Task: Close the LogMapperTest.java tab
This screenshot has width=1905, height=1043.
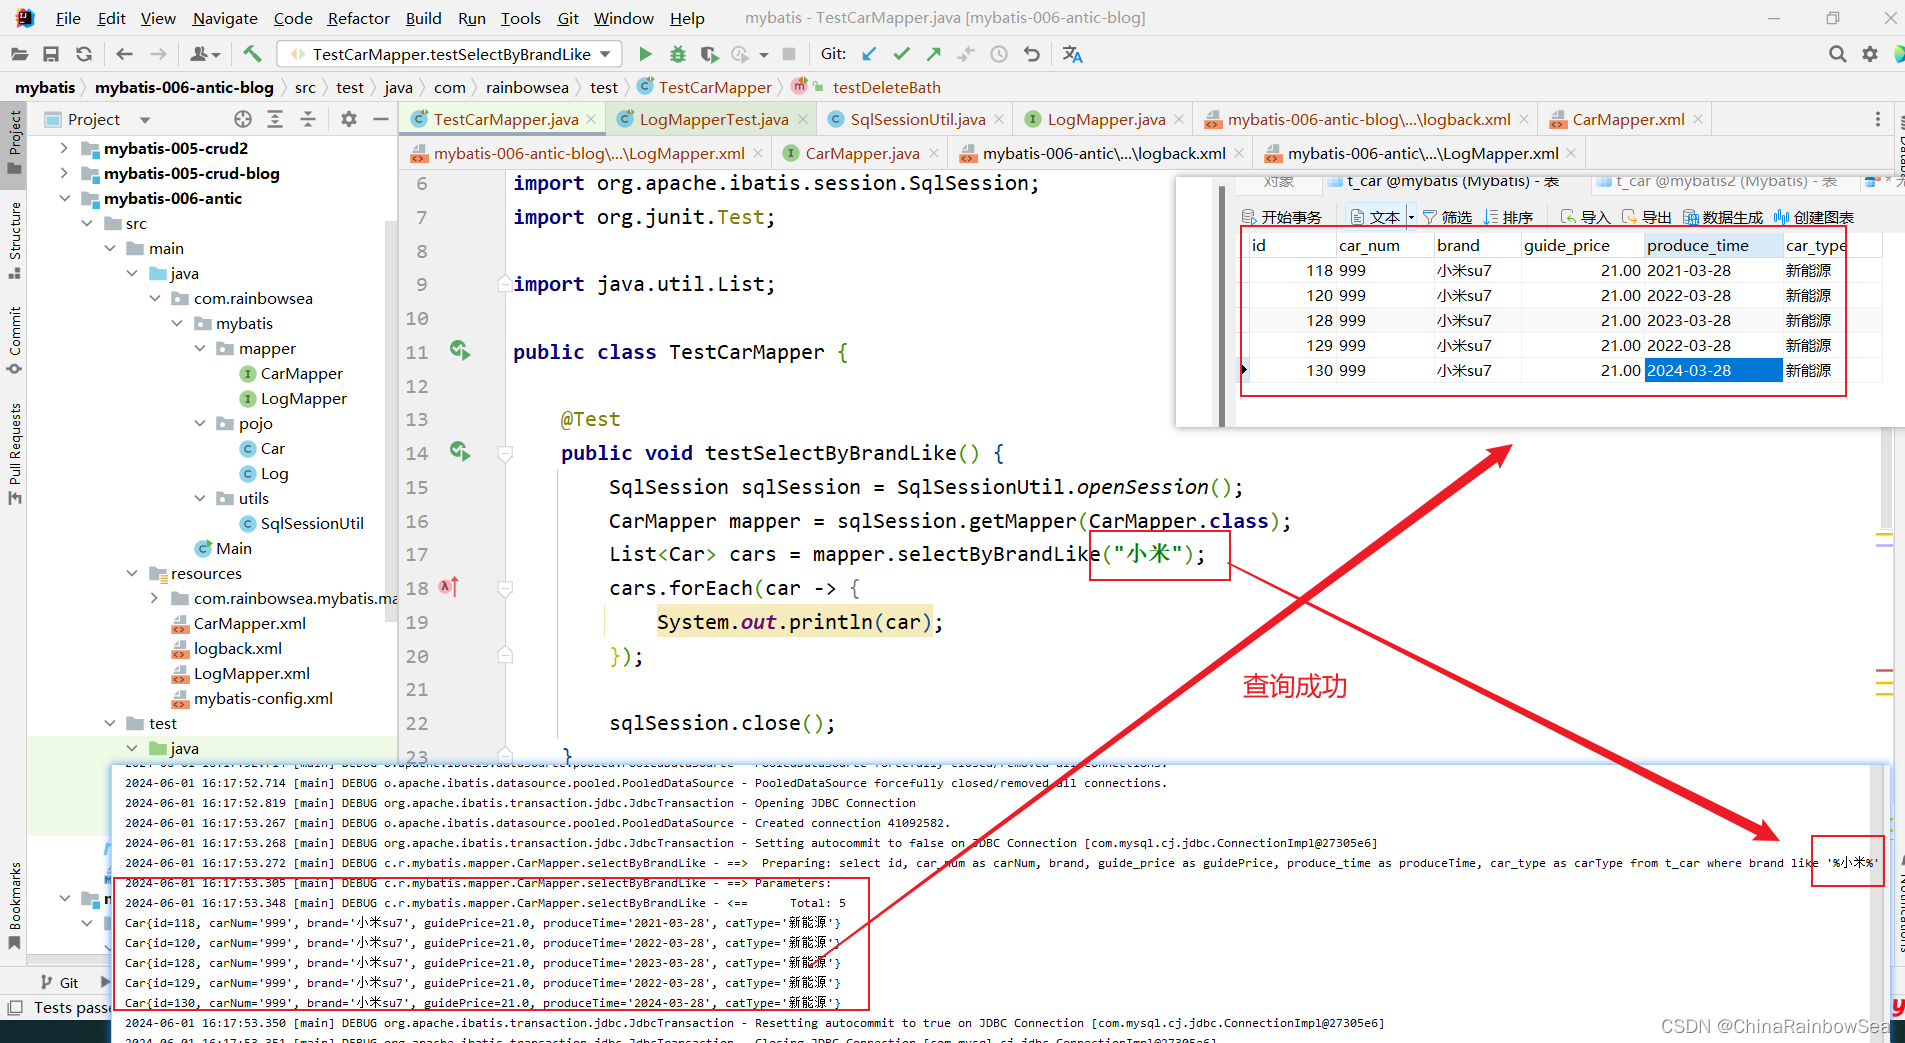Action: tap(805, 120)
